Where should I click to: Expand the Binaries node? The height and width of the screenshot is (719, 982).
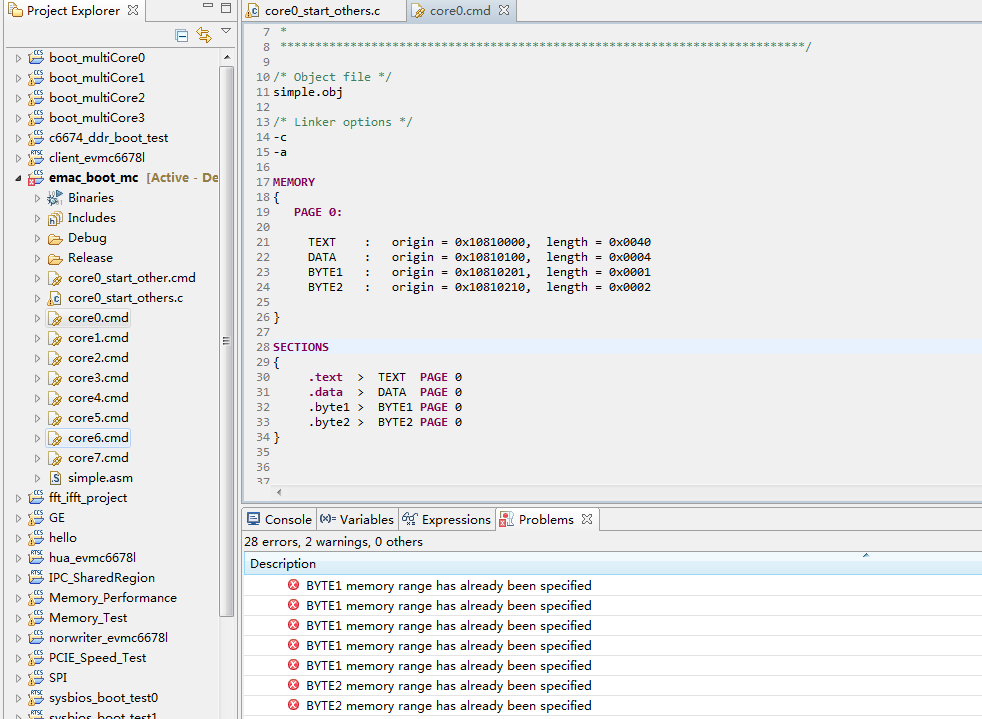coord(37,198)
